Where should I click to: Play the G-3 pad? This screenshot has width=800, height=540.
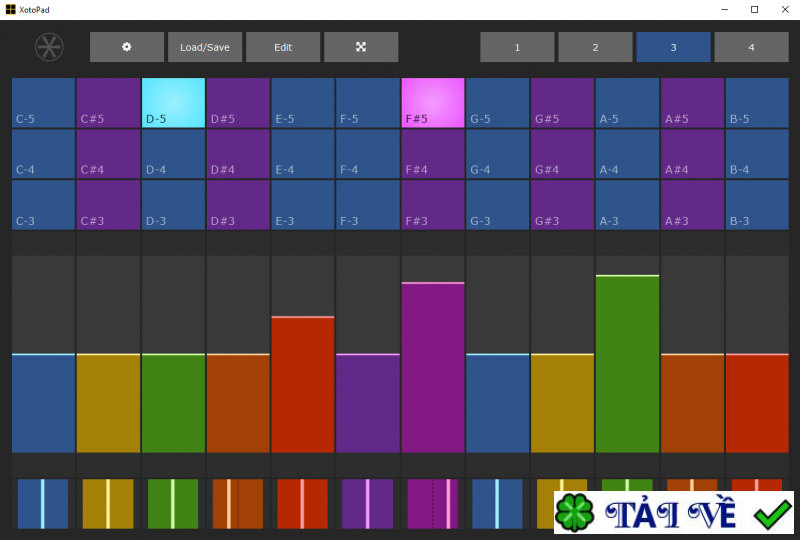tap(497, 205)
